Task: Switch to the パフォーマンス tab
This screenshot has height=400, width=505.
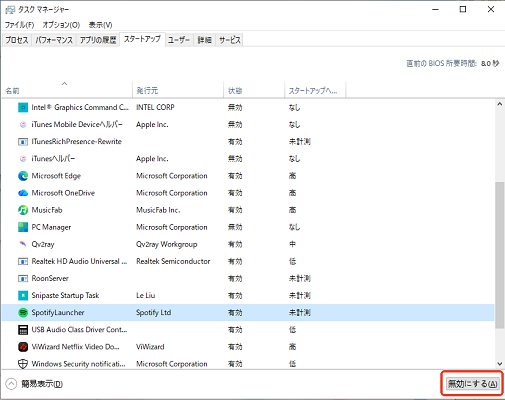Action: click(54, 40)
